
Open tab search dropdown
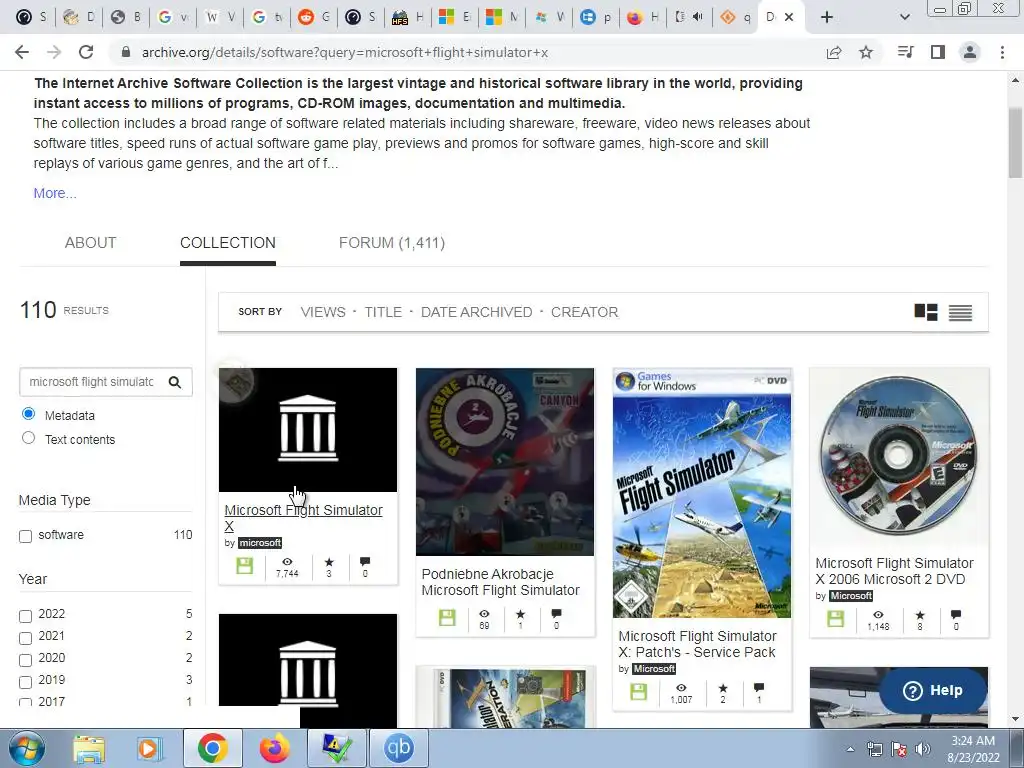904,17
